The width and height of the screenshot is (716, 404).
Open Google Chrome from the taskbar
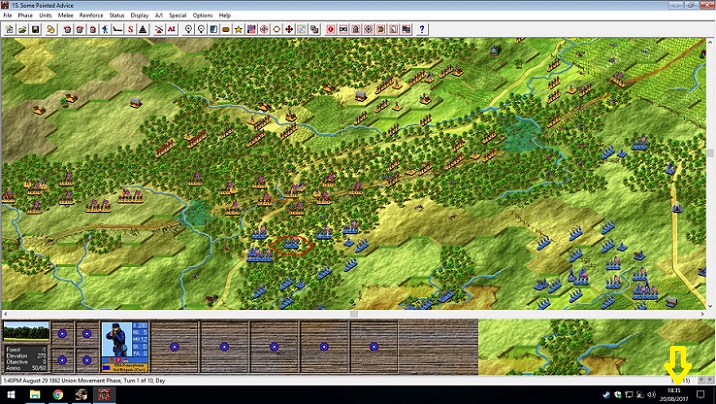coord(58,394)
